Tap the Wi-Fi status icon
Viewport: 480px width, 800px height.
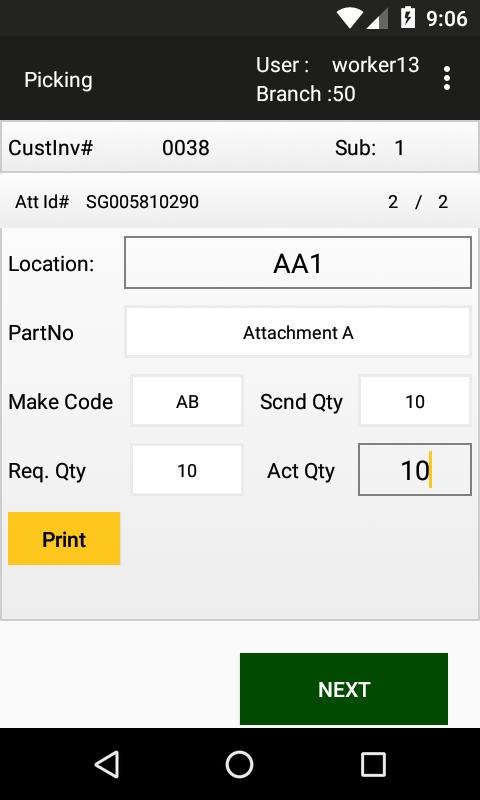click(350, 18)
